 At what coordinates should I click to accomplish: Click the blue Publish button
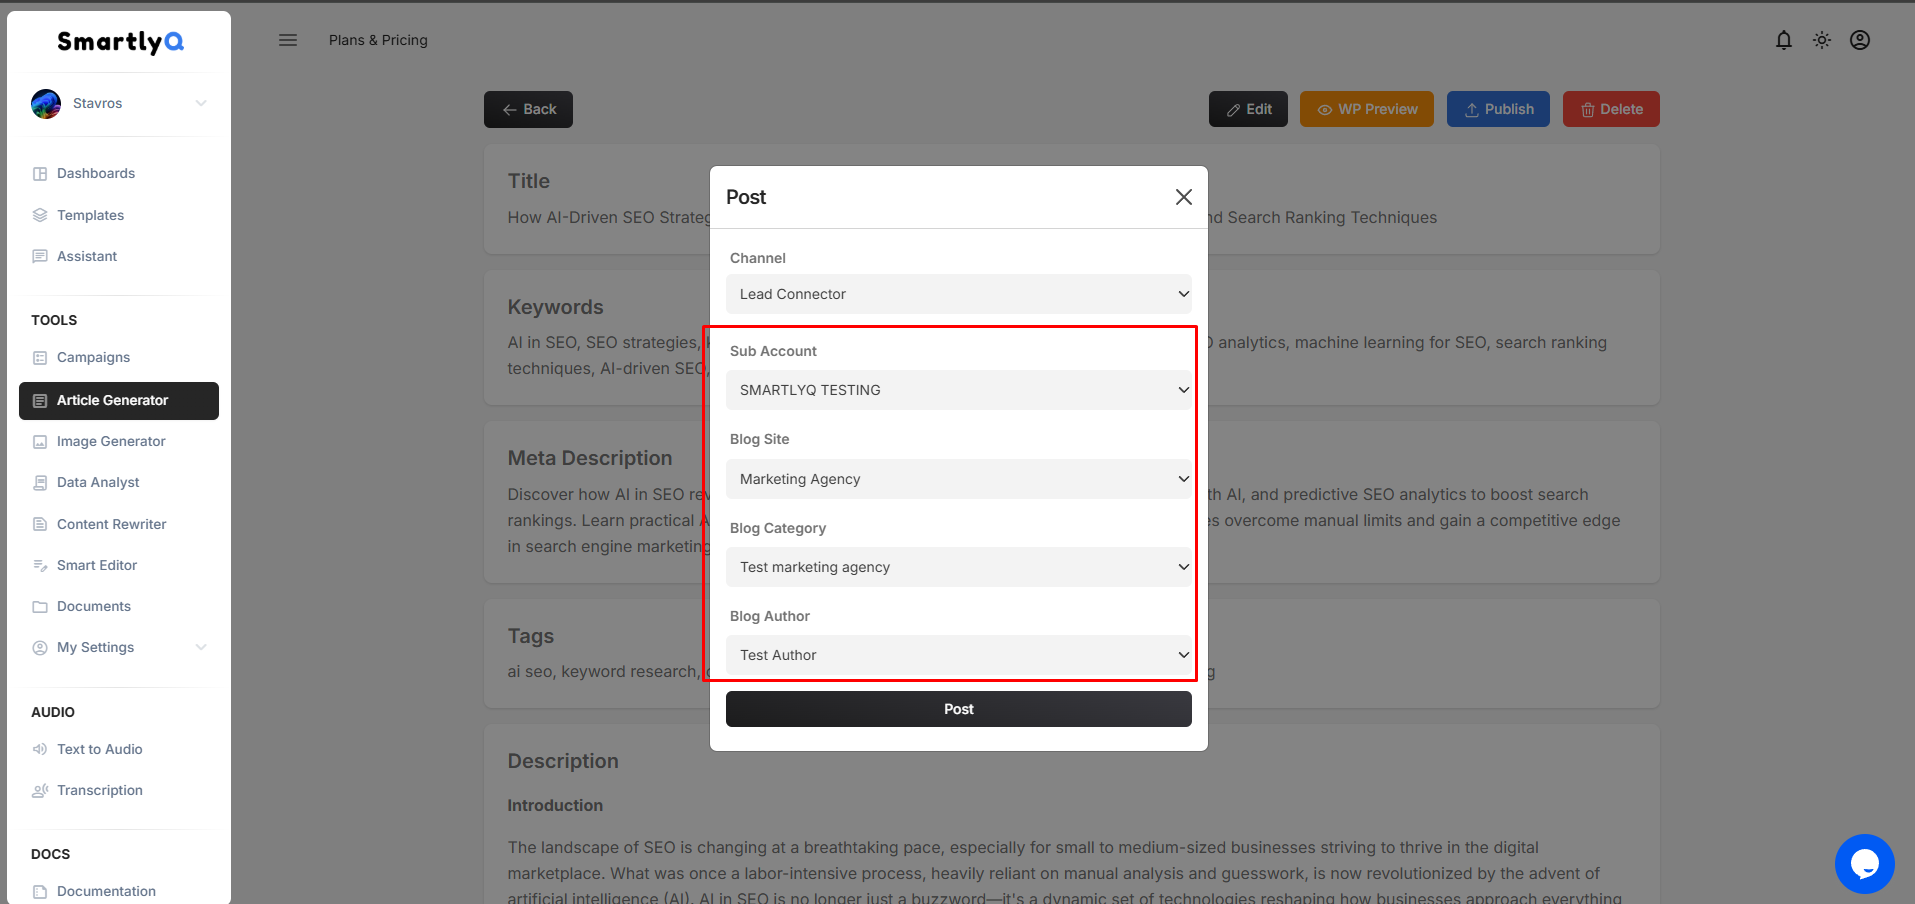pos(1498,109)
